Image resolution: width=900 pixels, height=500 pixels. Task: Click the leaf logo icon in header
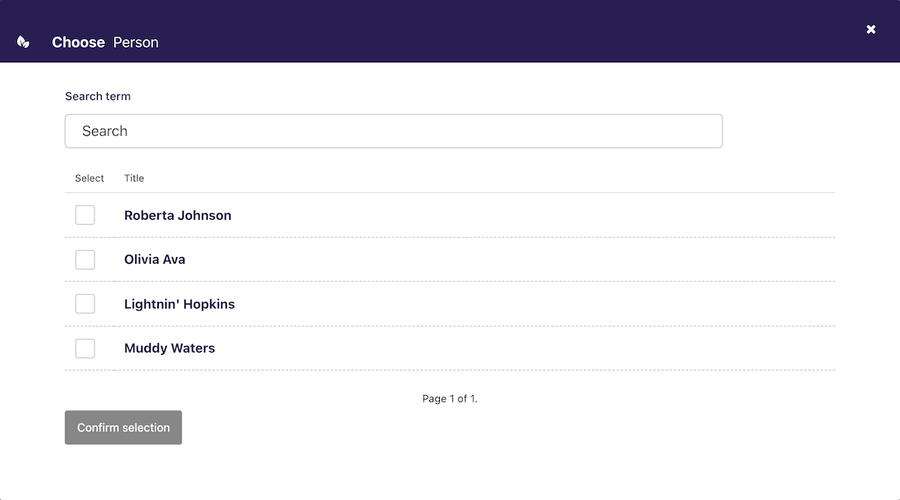coord(23,42)
